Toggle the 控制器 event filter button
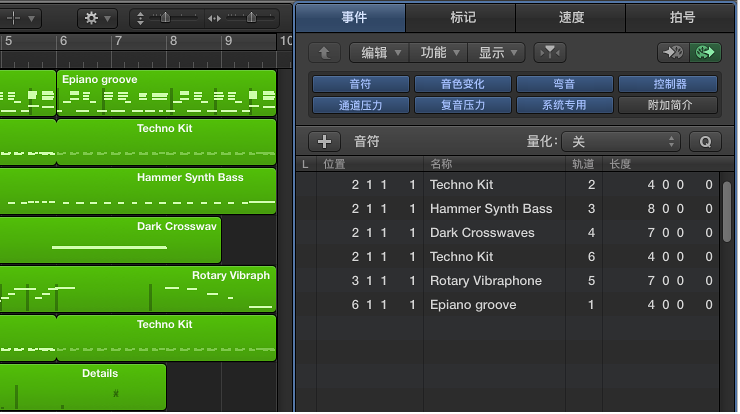The width and height of the screenshot is (740, 414). point(668,84)
